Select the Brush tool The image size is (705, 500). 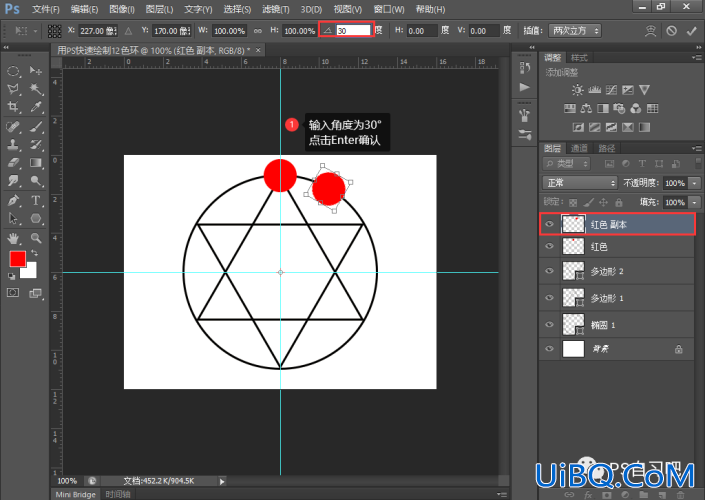(x=36, y=127)
